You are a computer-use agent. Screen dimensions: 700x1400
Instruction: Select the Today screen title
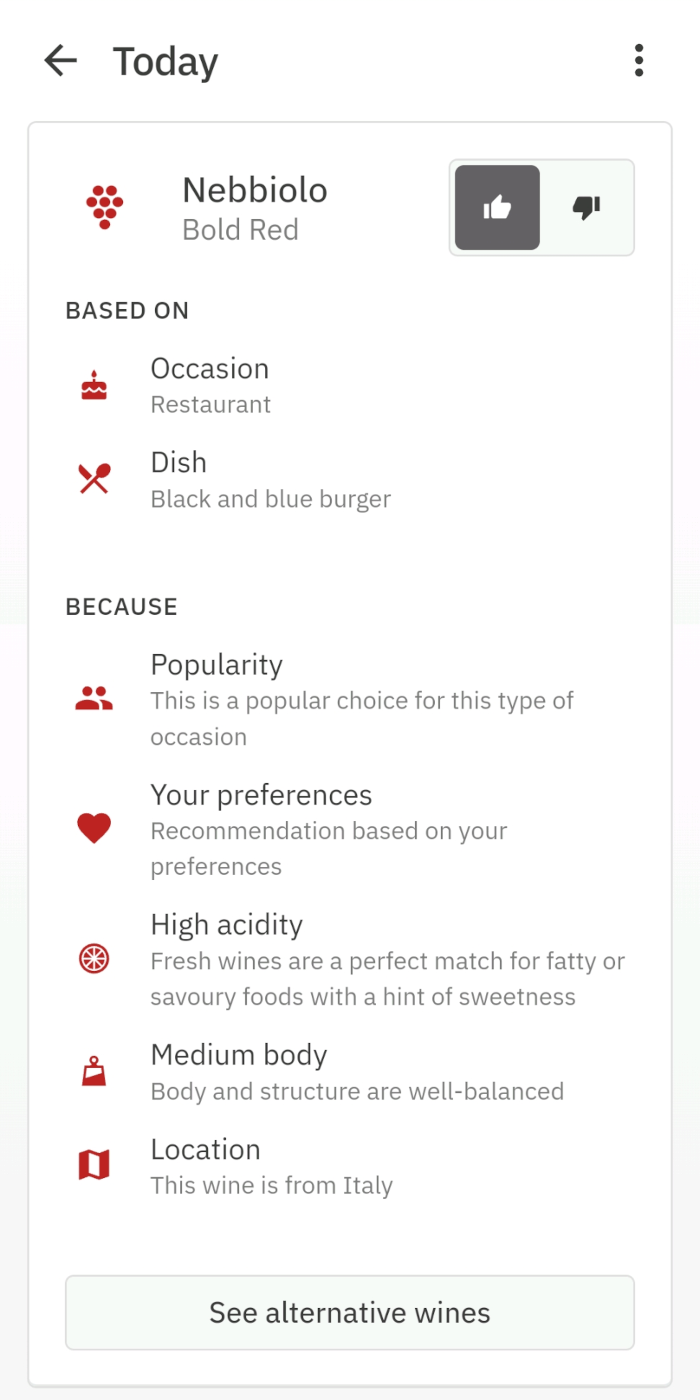(x=165, y=61)
